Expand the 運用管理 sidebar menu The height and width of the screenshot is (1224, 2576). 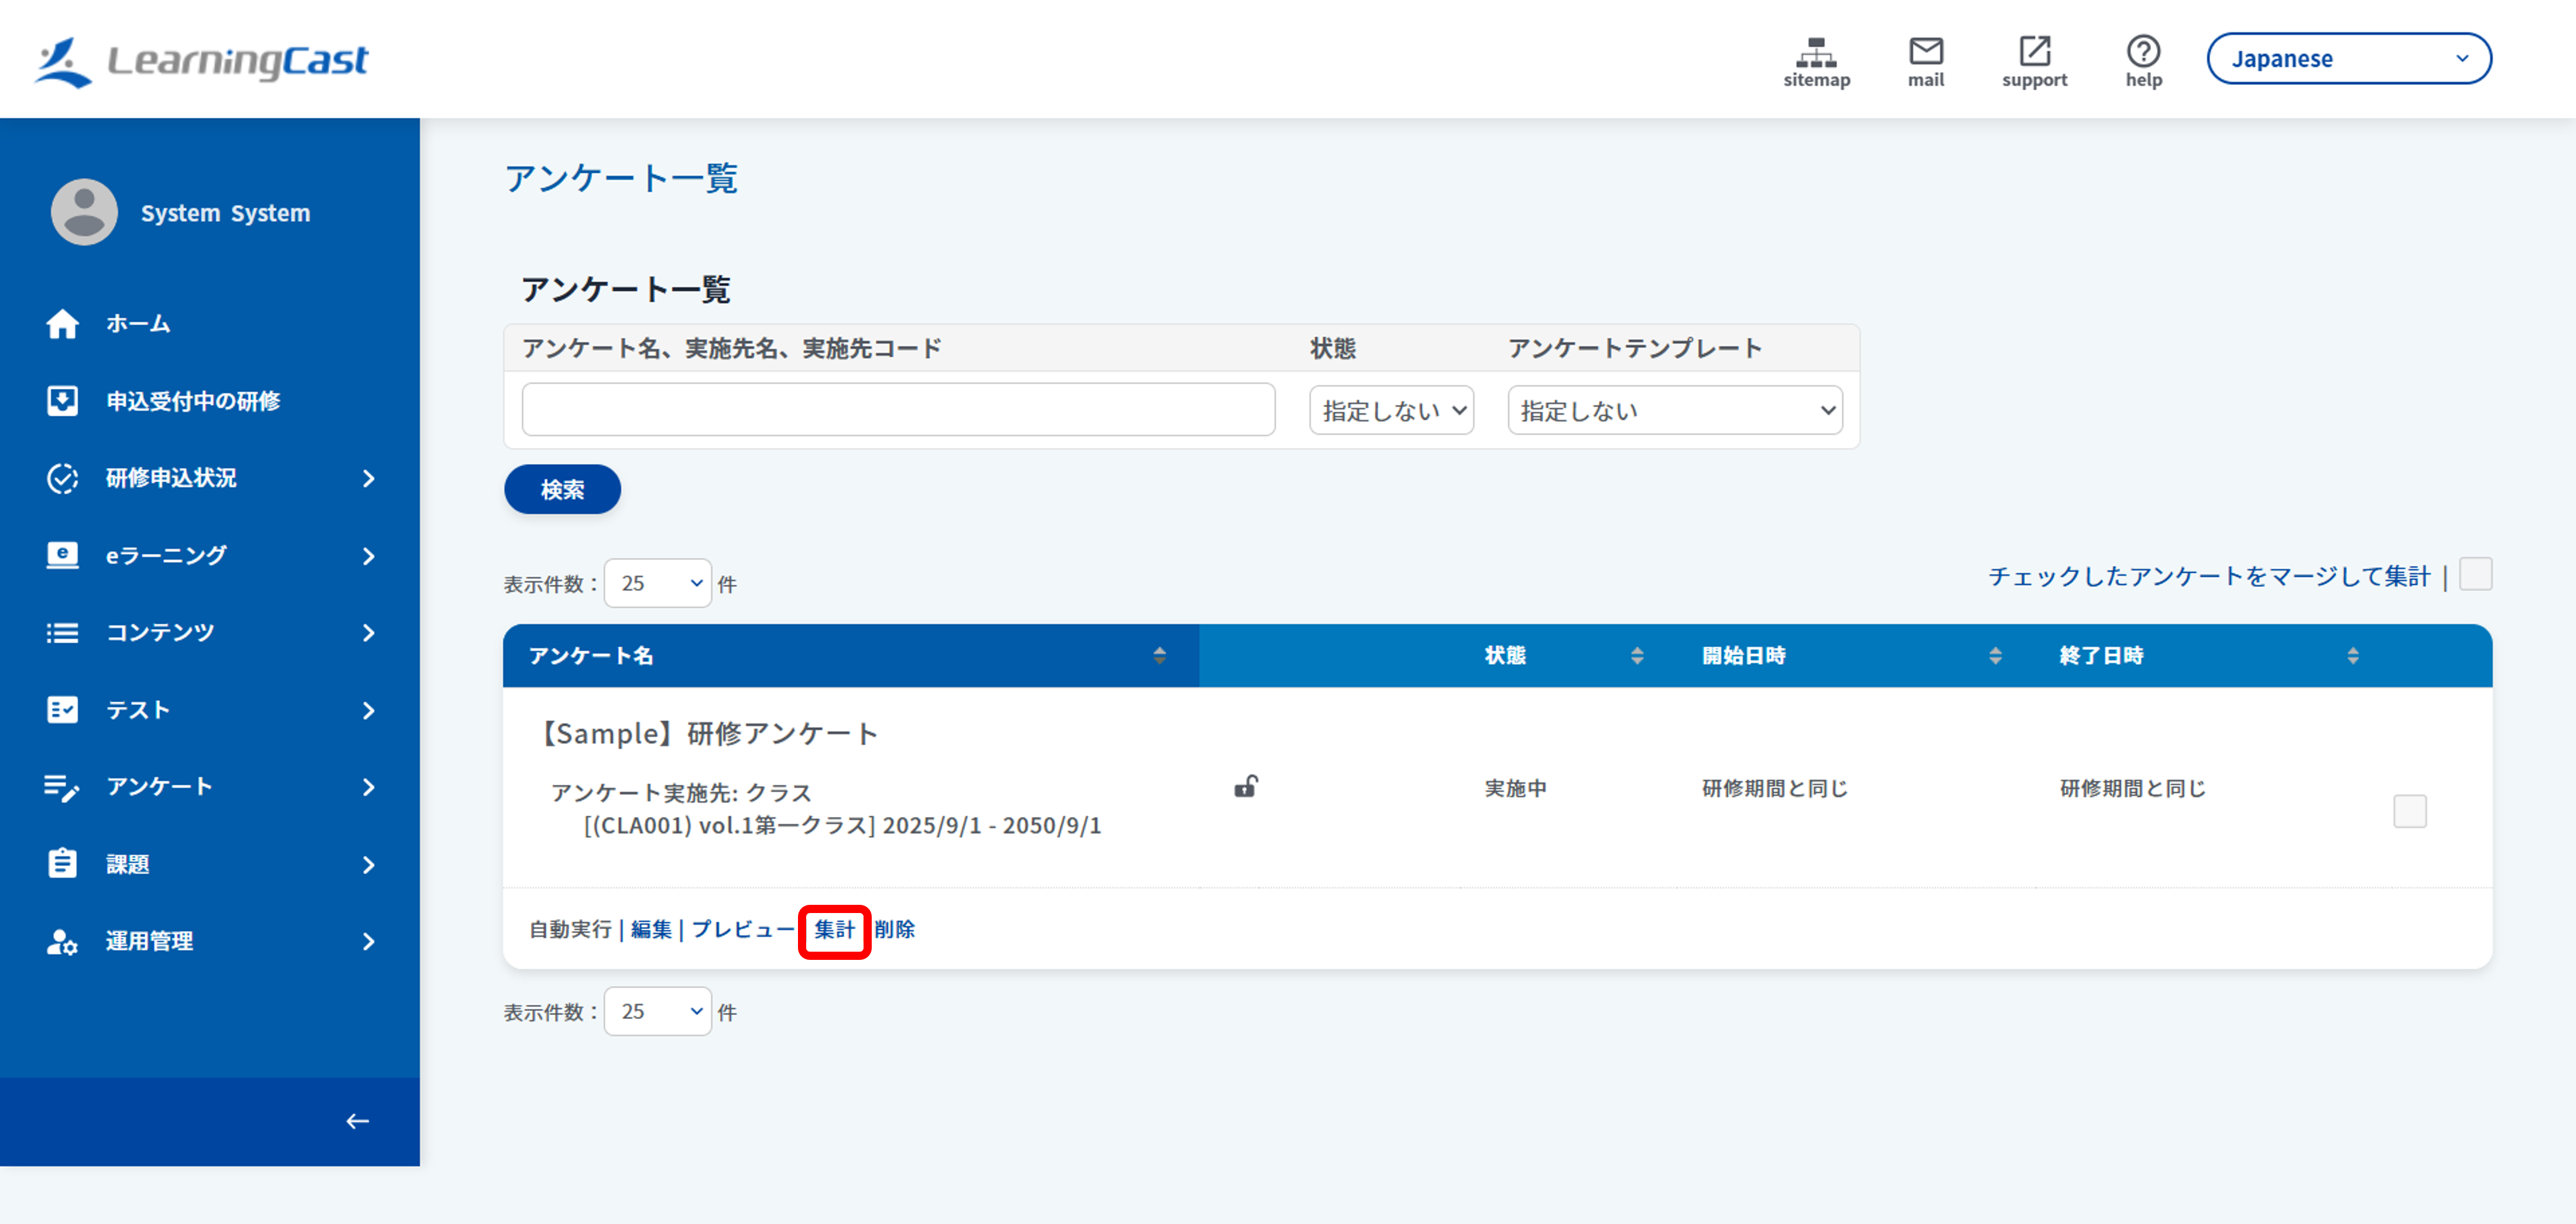(210, 942)
